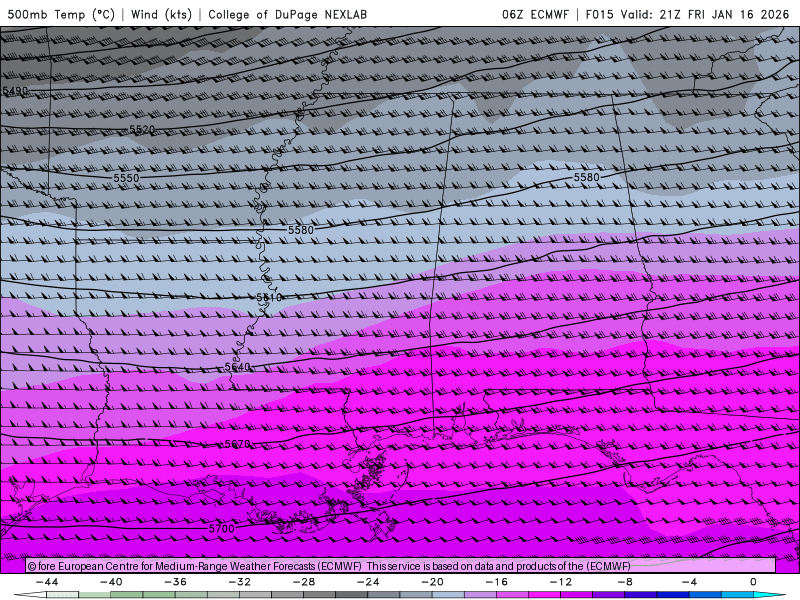Click the 5550 height contour label
The image size is (800, 600).
(126, 178)
